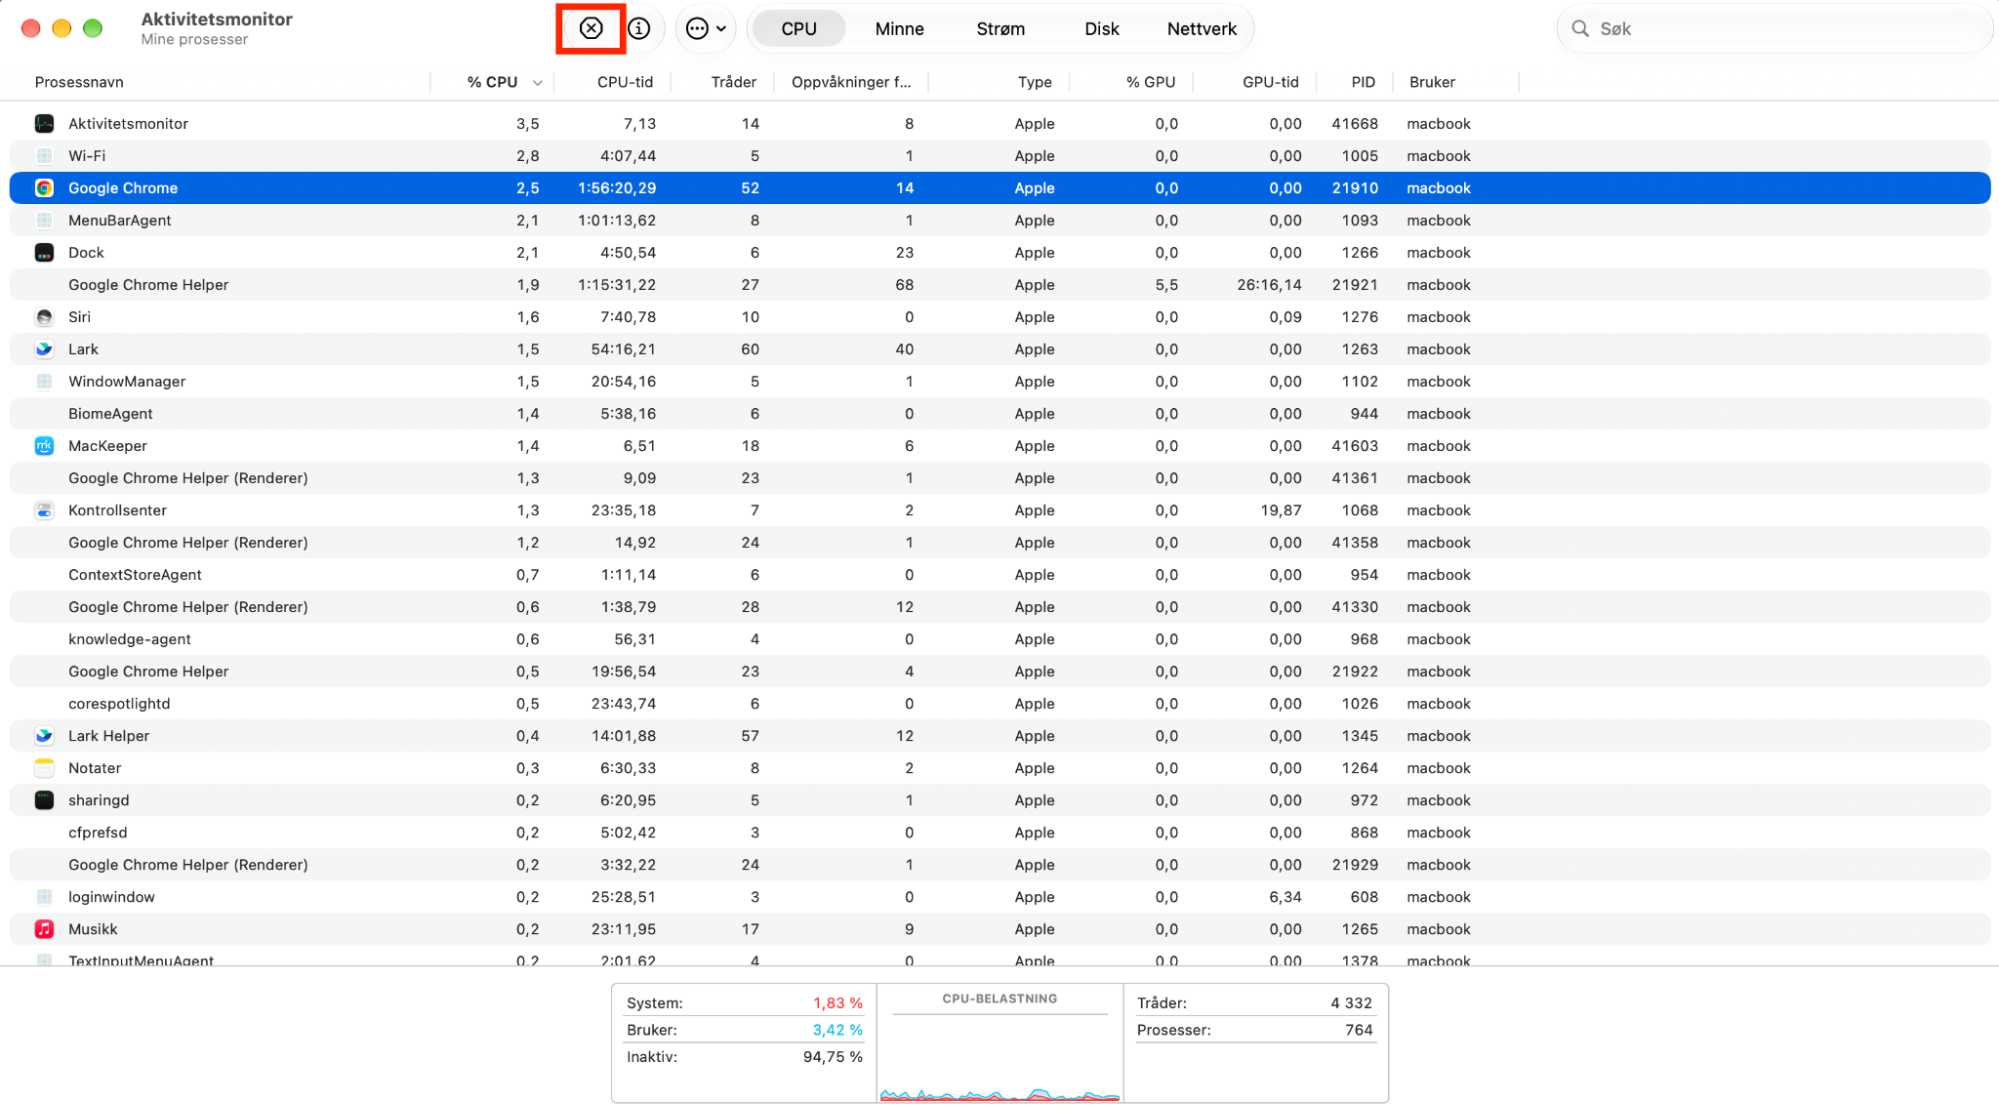Select the Wi-Fi process icon
The width and height of the screenshot is (1999, 1113).
point(44,155)
